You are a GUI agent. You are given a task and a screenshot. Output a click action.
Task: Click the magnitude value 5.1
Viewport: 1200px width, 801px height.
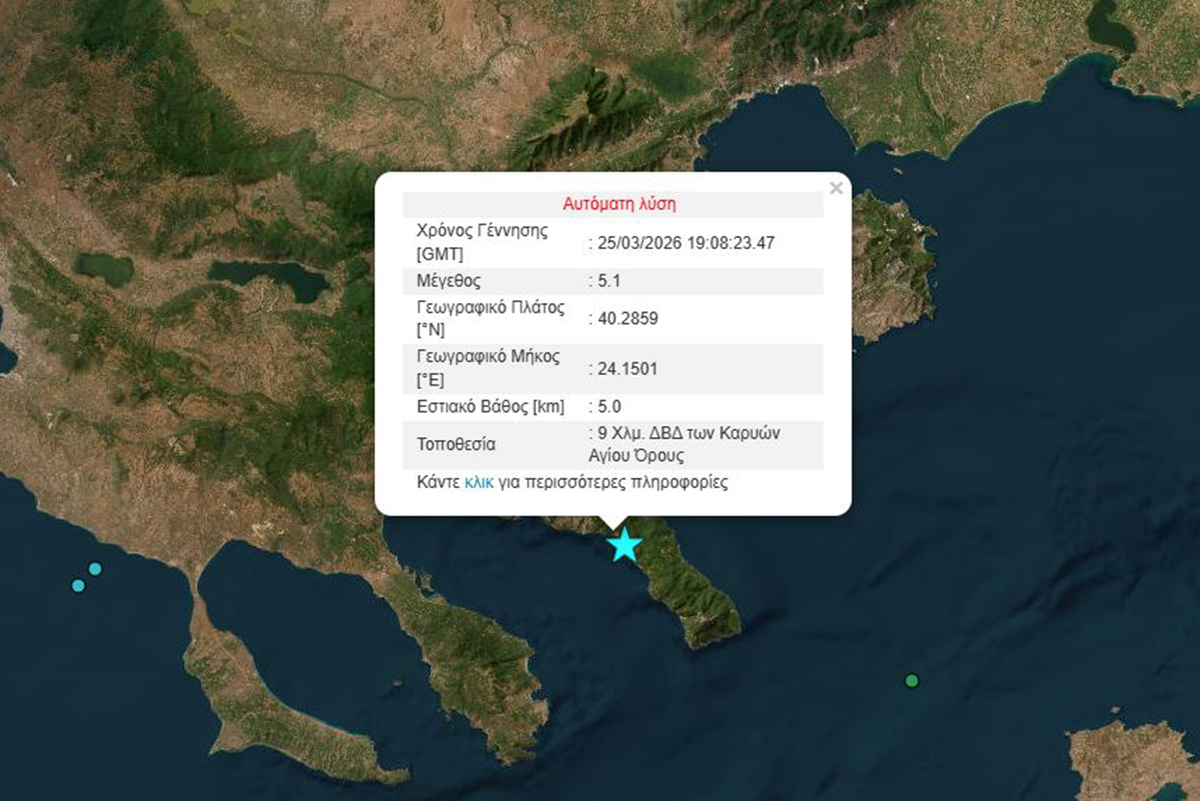click(609, 281)
